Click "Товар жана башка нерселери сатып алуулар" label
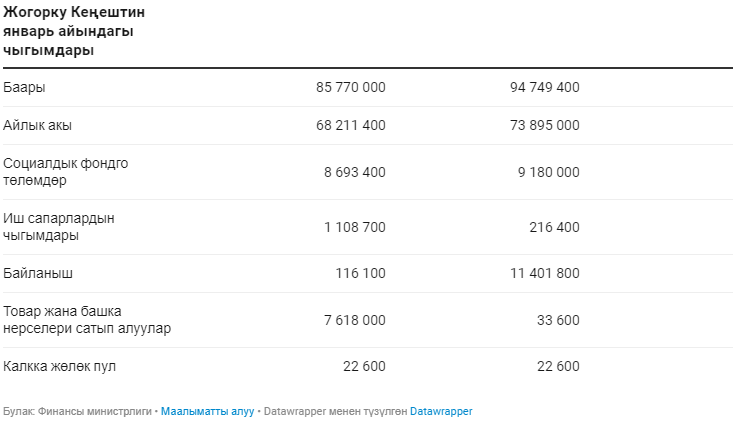Screen dimensions: 738x422 87,320
